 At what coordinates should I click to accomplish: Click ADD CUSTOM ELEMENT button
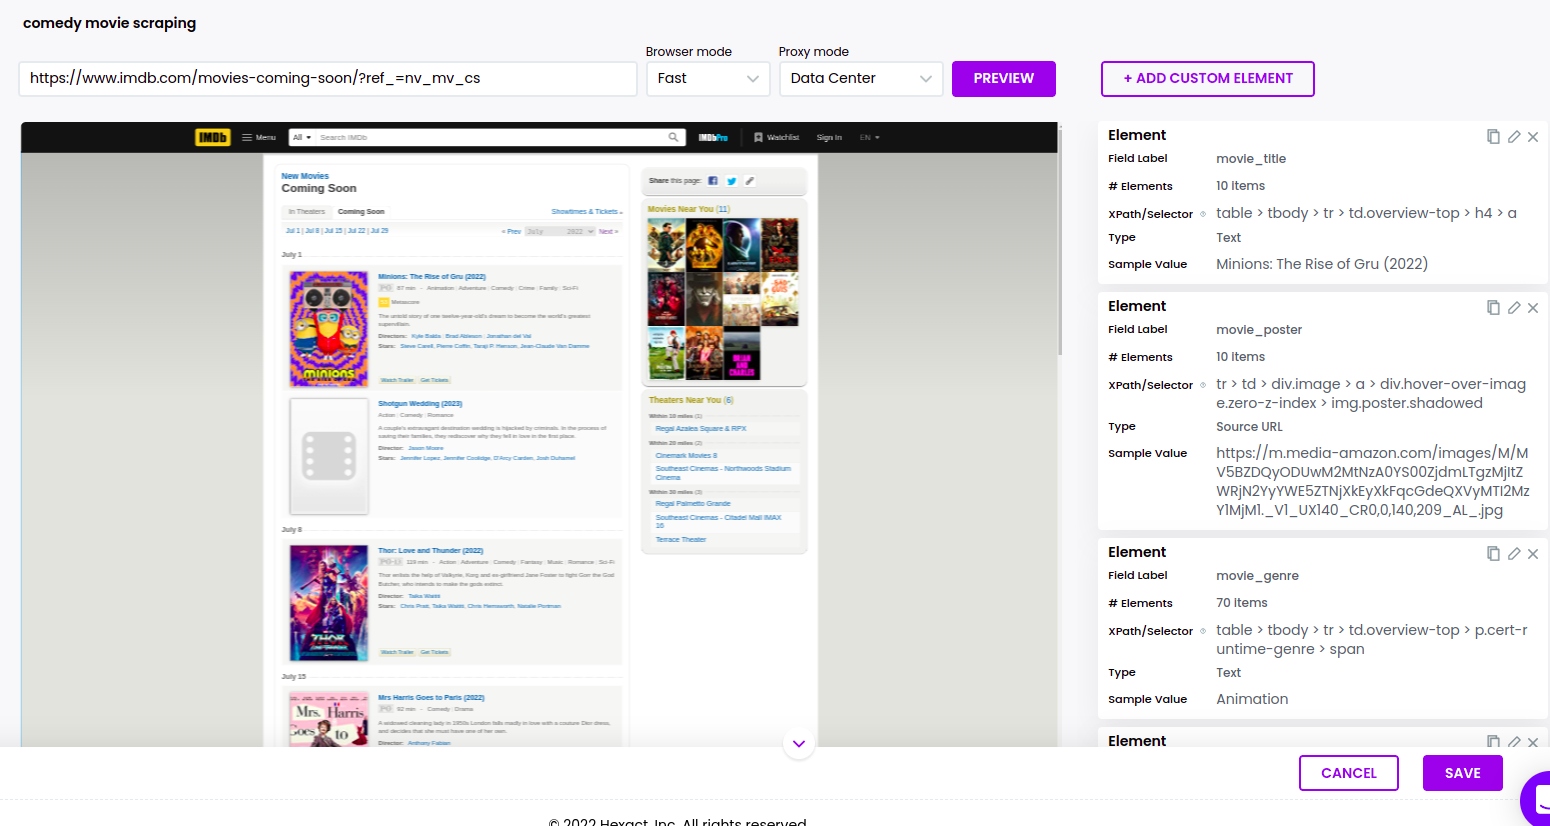[x=1207, y=78]
